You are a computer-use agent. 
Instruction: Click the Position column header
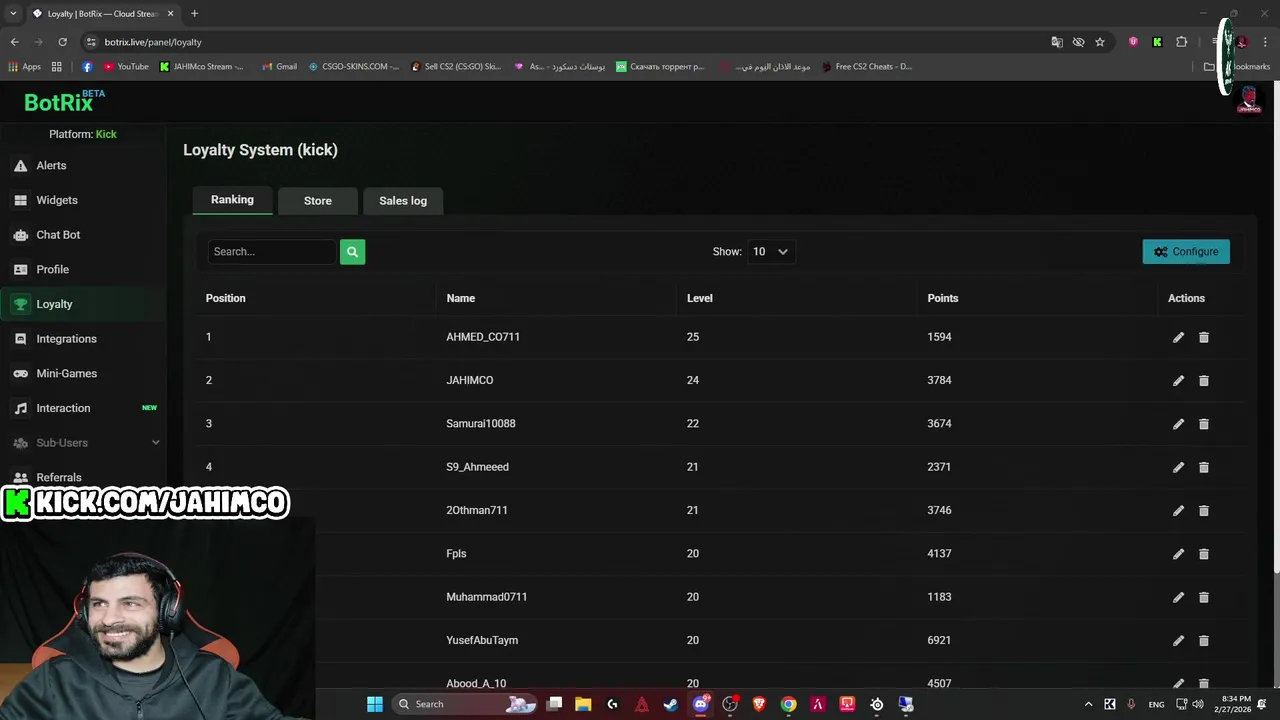click(x=225, y=298)
